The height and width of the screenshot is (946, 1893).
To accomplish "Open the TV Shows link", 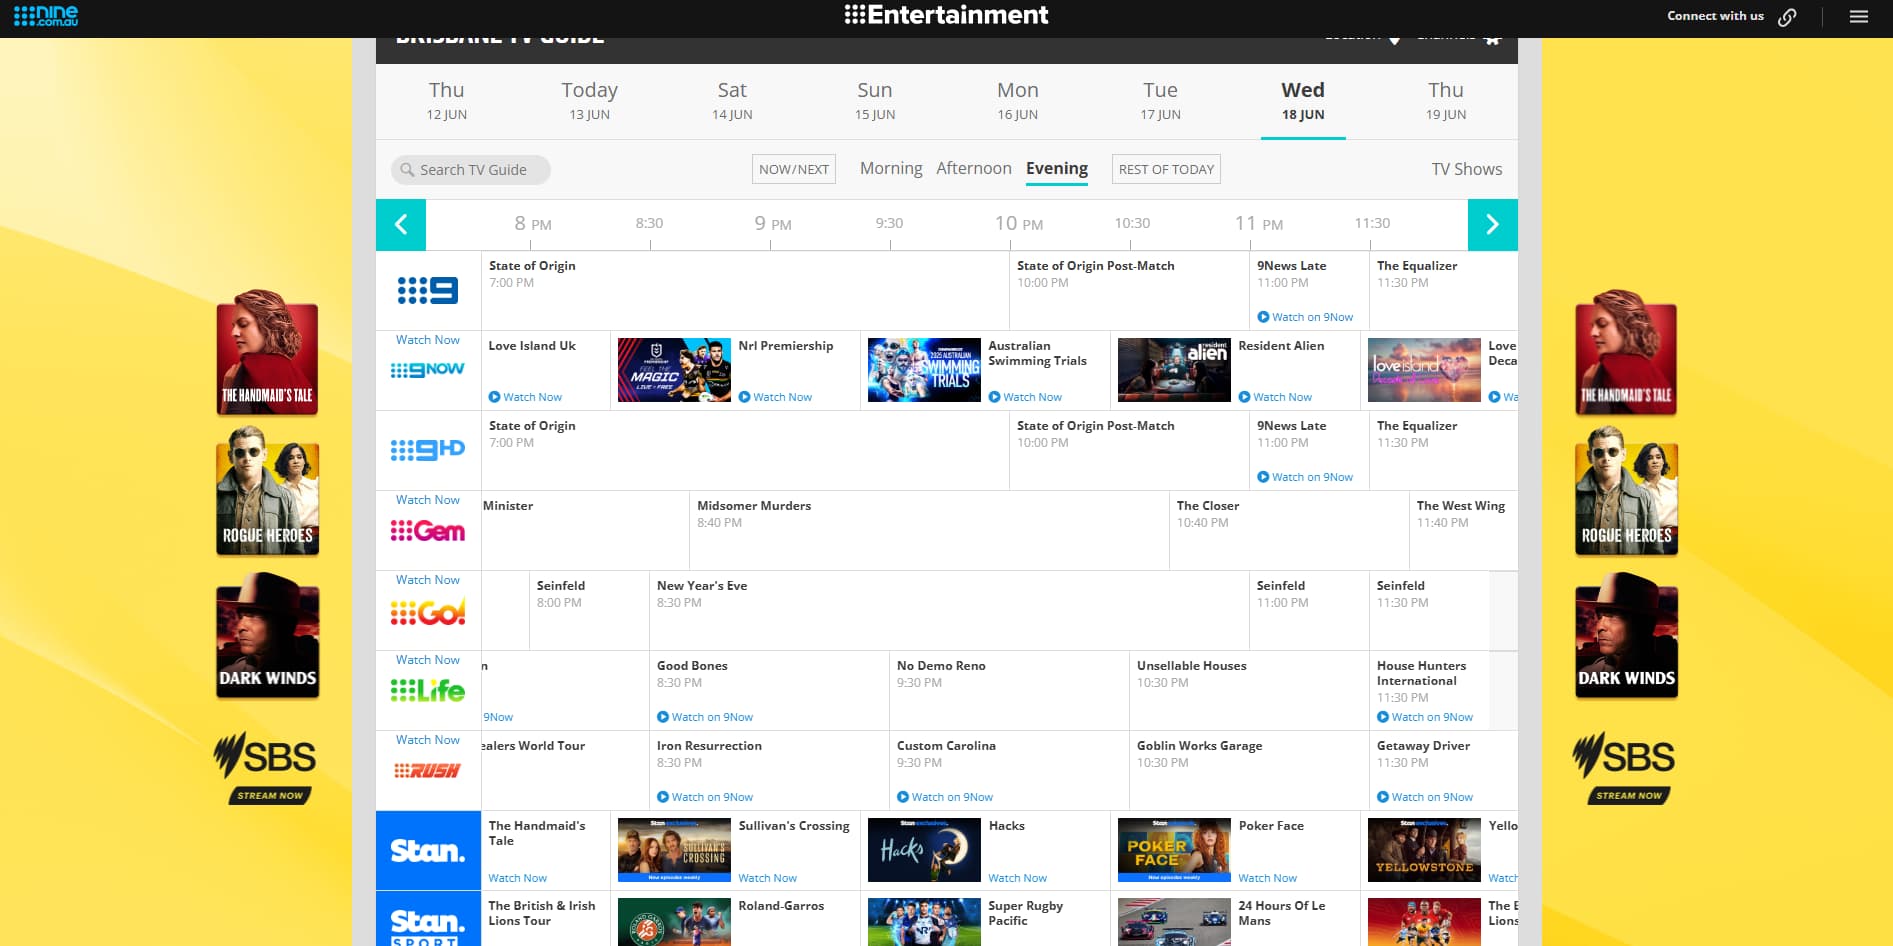I will tap(1467, 169).
